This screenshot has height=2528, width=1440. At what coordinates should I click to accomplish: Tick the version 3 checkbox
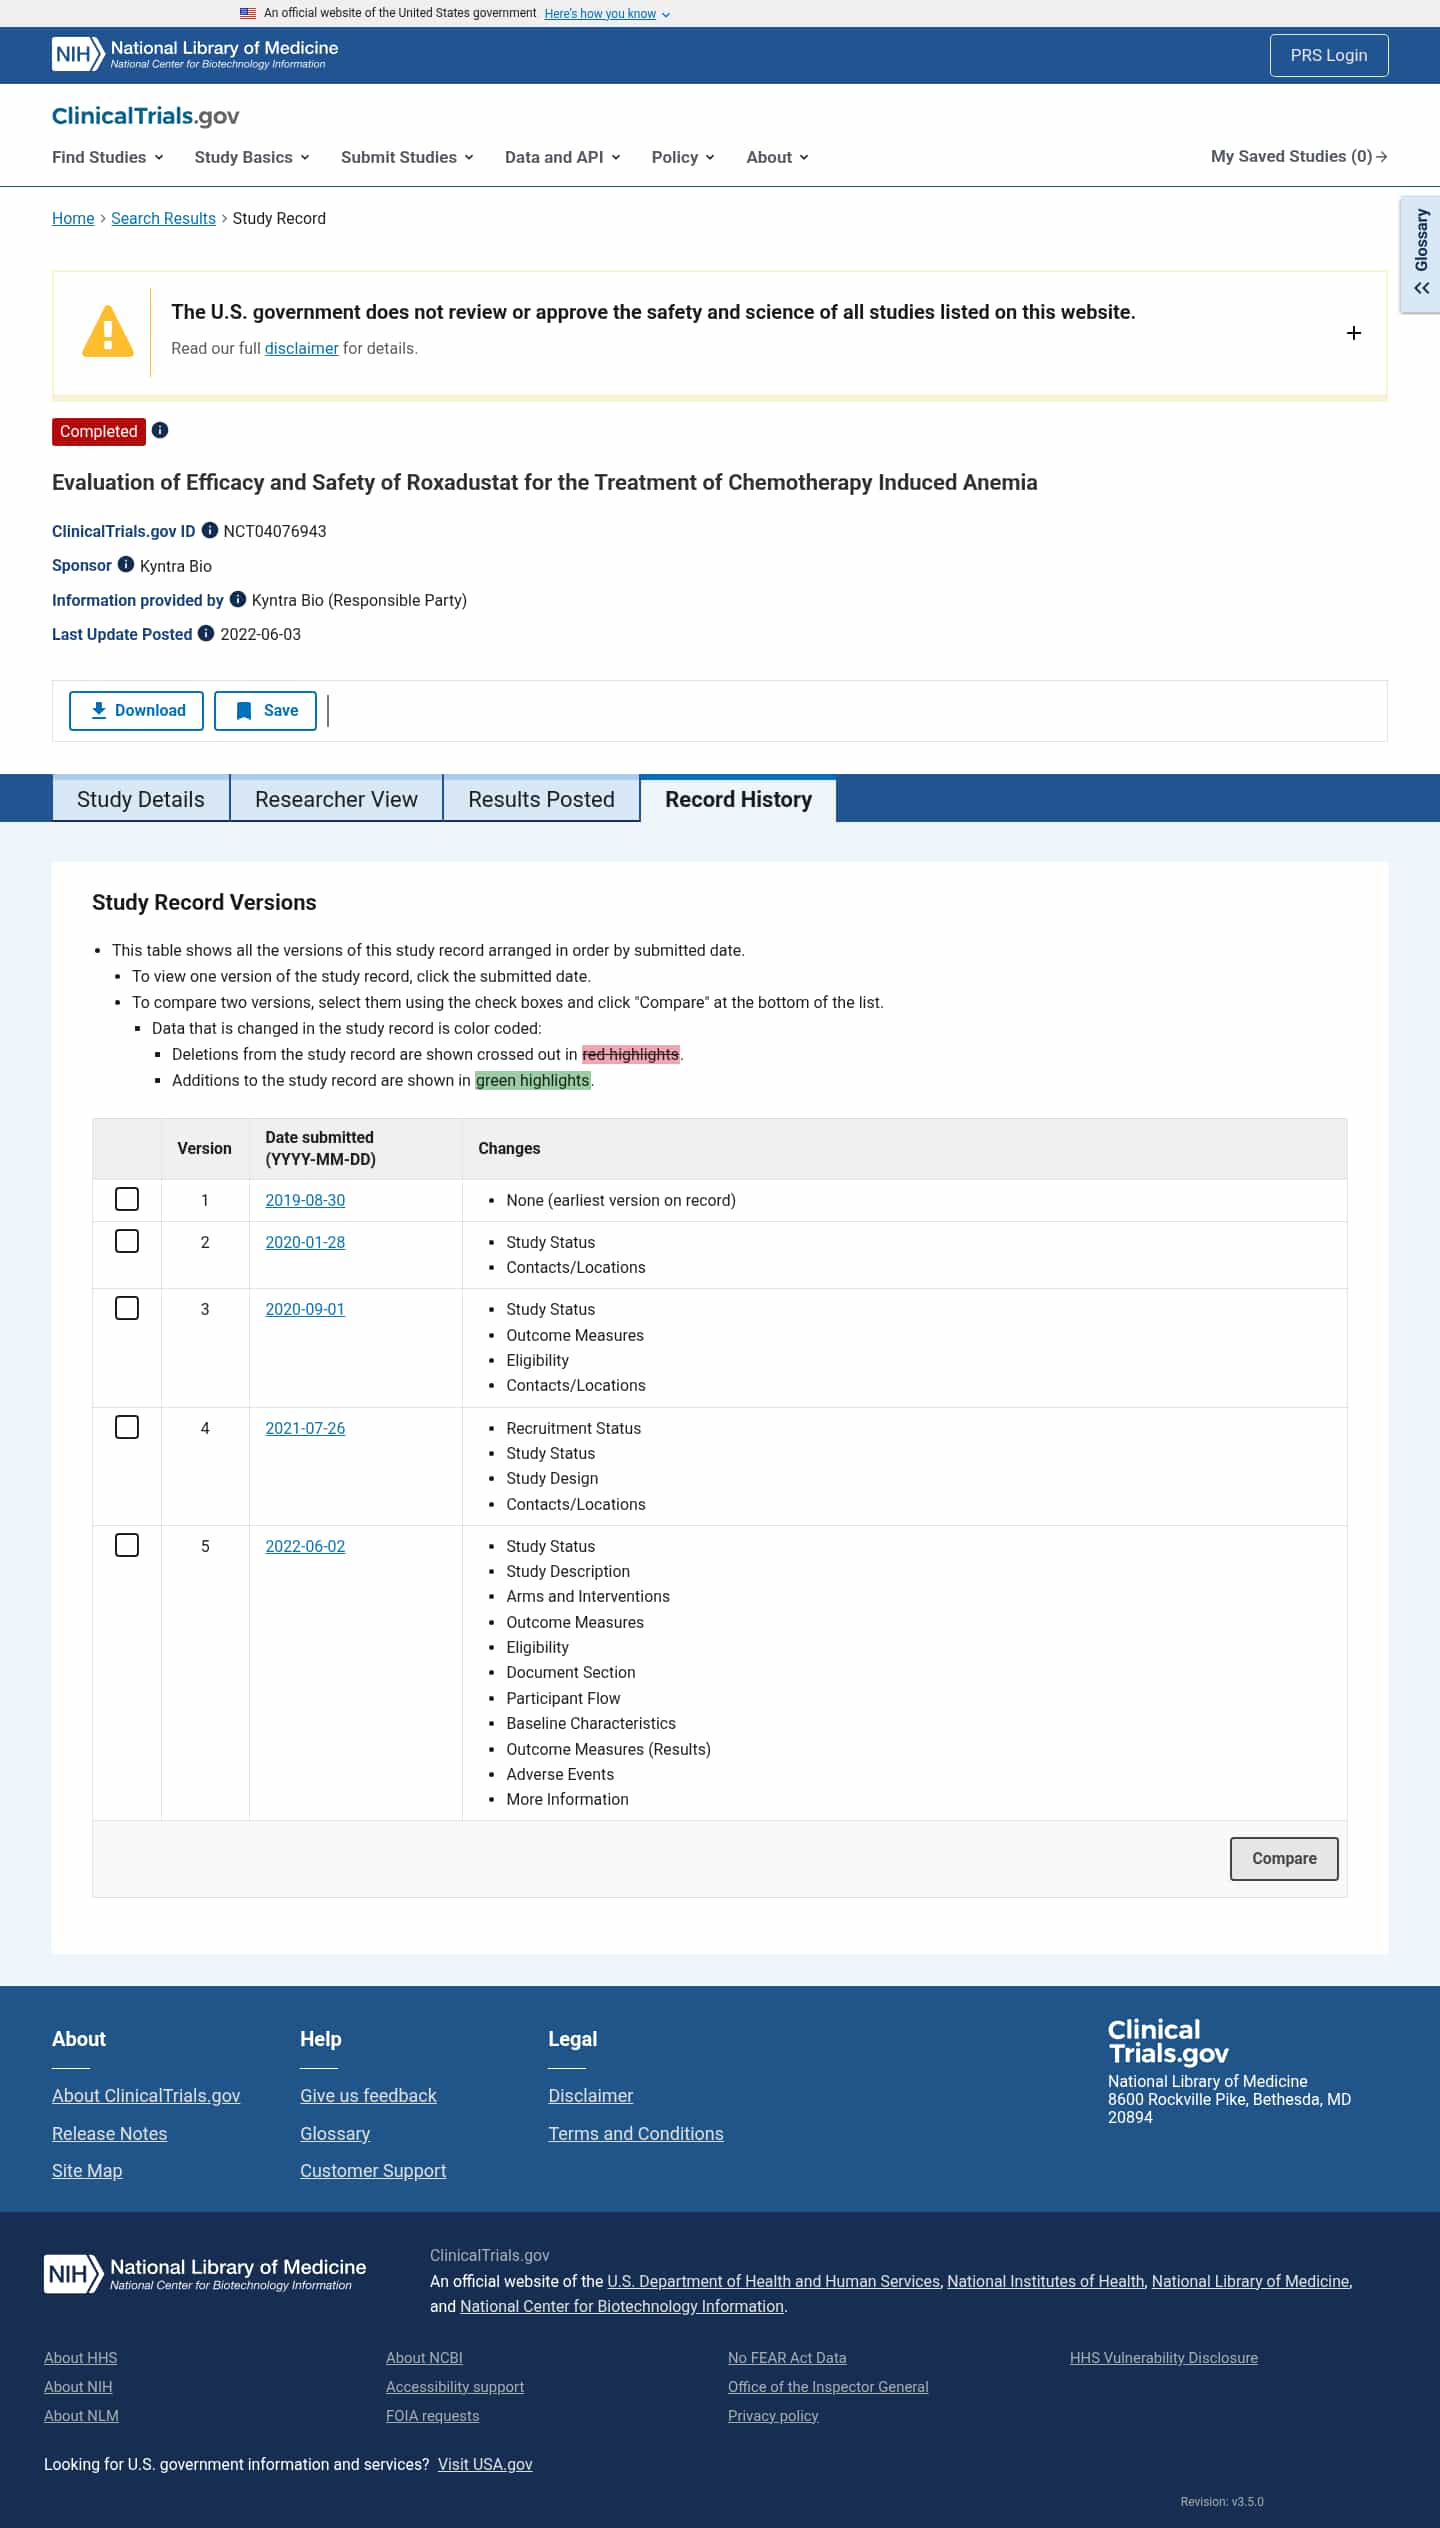point(127,1308)
